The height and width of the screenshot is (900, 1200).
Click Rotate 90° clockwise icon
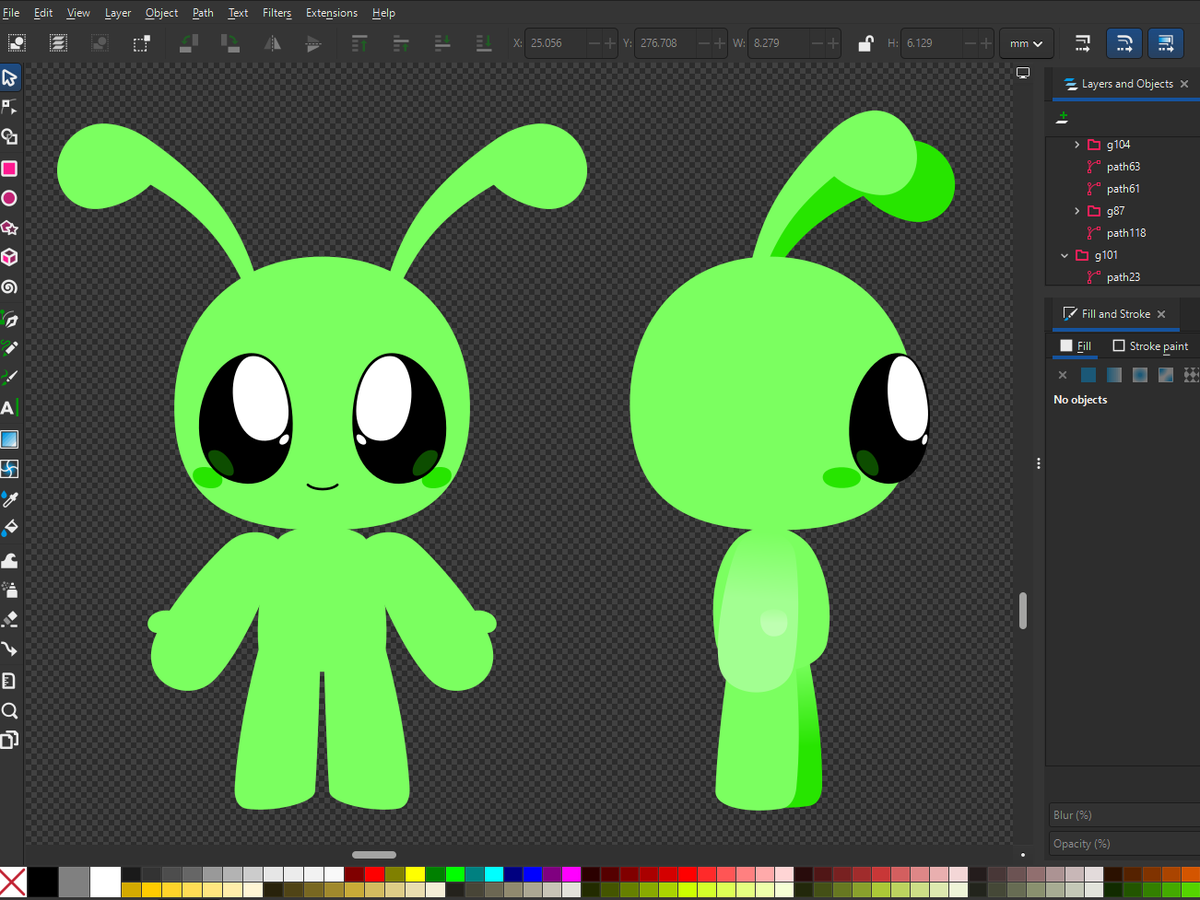tap(230, 43)
